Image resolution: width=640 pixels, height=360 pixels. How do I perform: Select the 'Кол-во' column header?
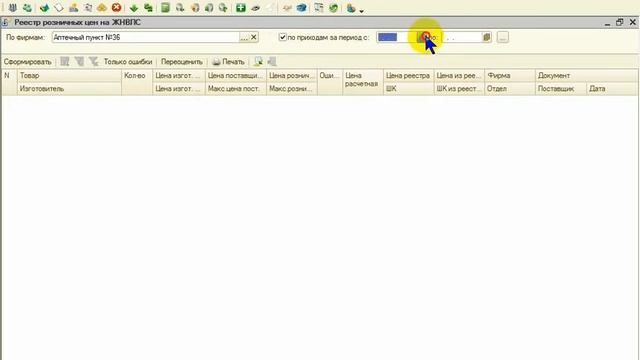click(137, 82)
